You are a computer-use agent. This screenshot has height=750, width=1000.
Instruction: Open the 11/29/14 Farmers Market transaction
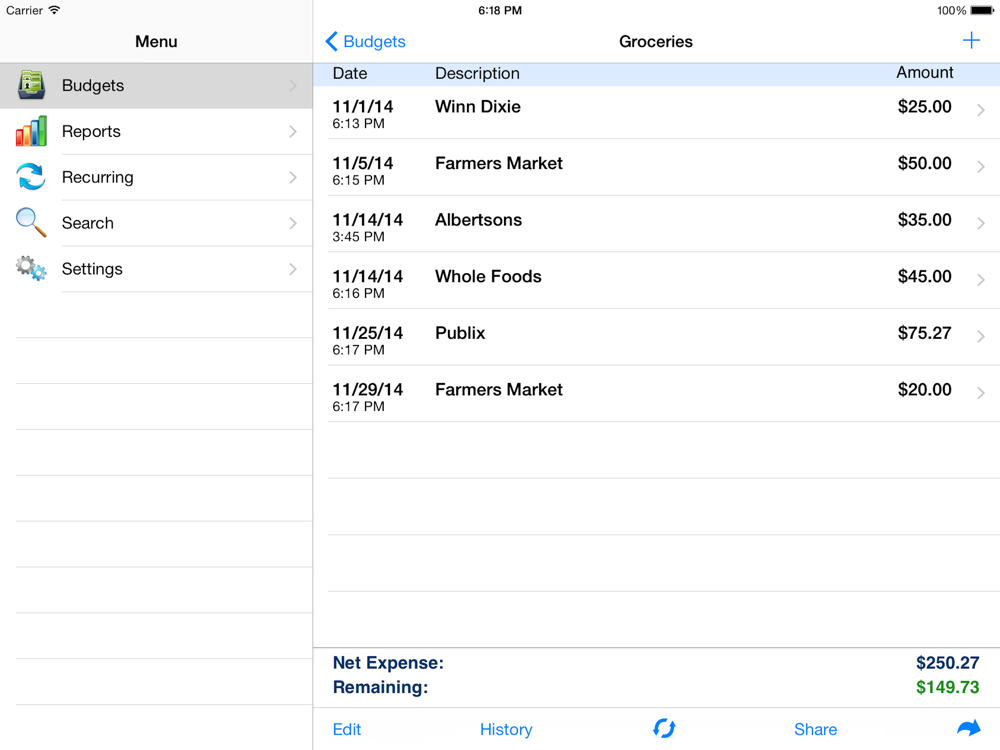[x=656, y=393]
